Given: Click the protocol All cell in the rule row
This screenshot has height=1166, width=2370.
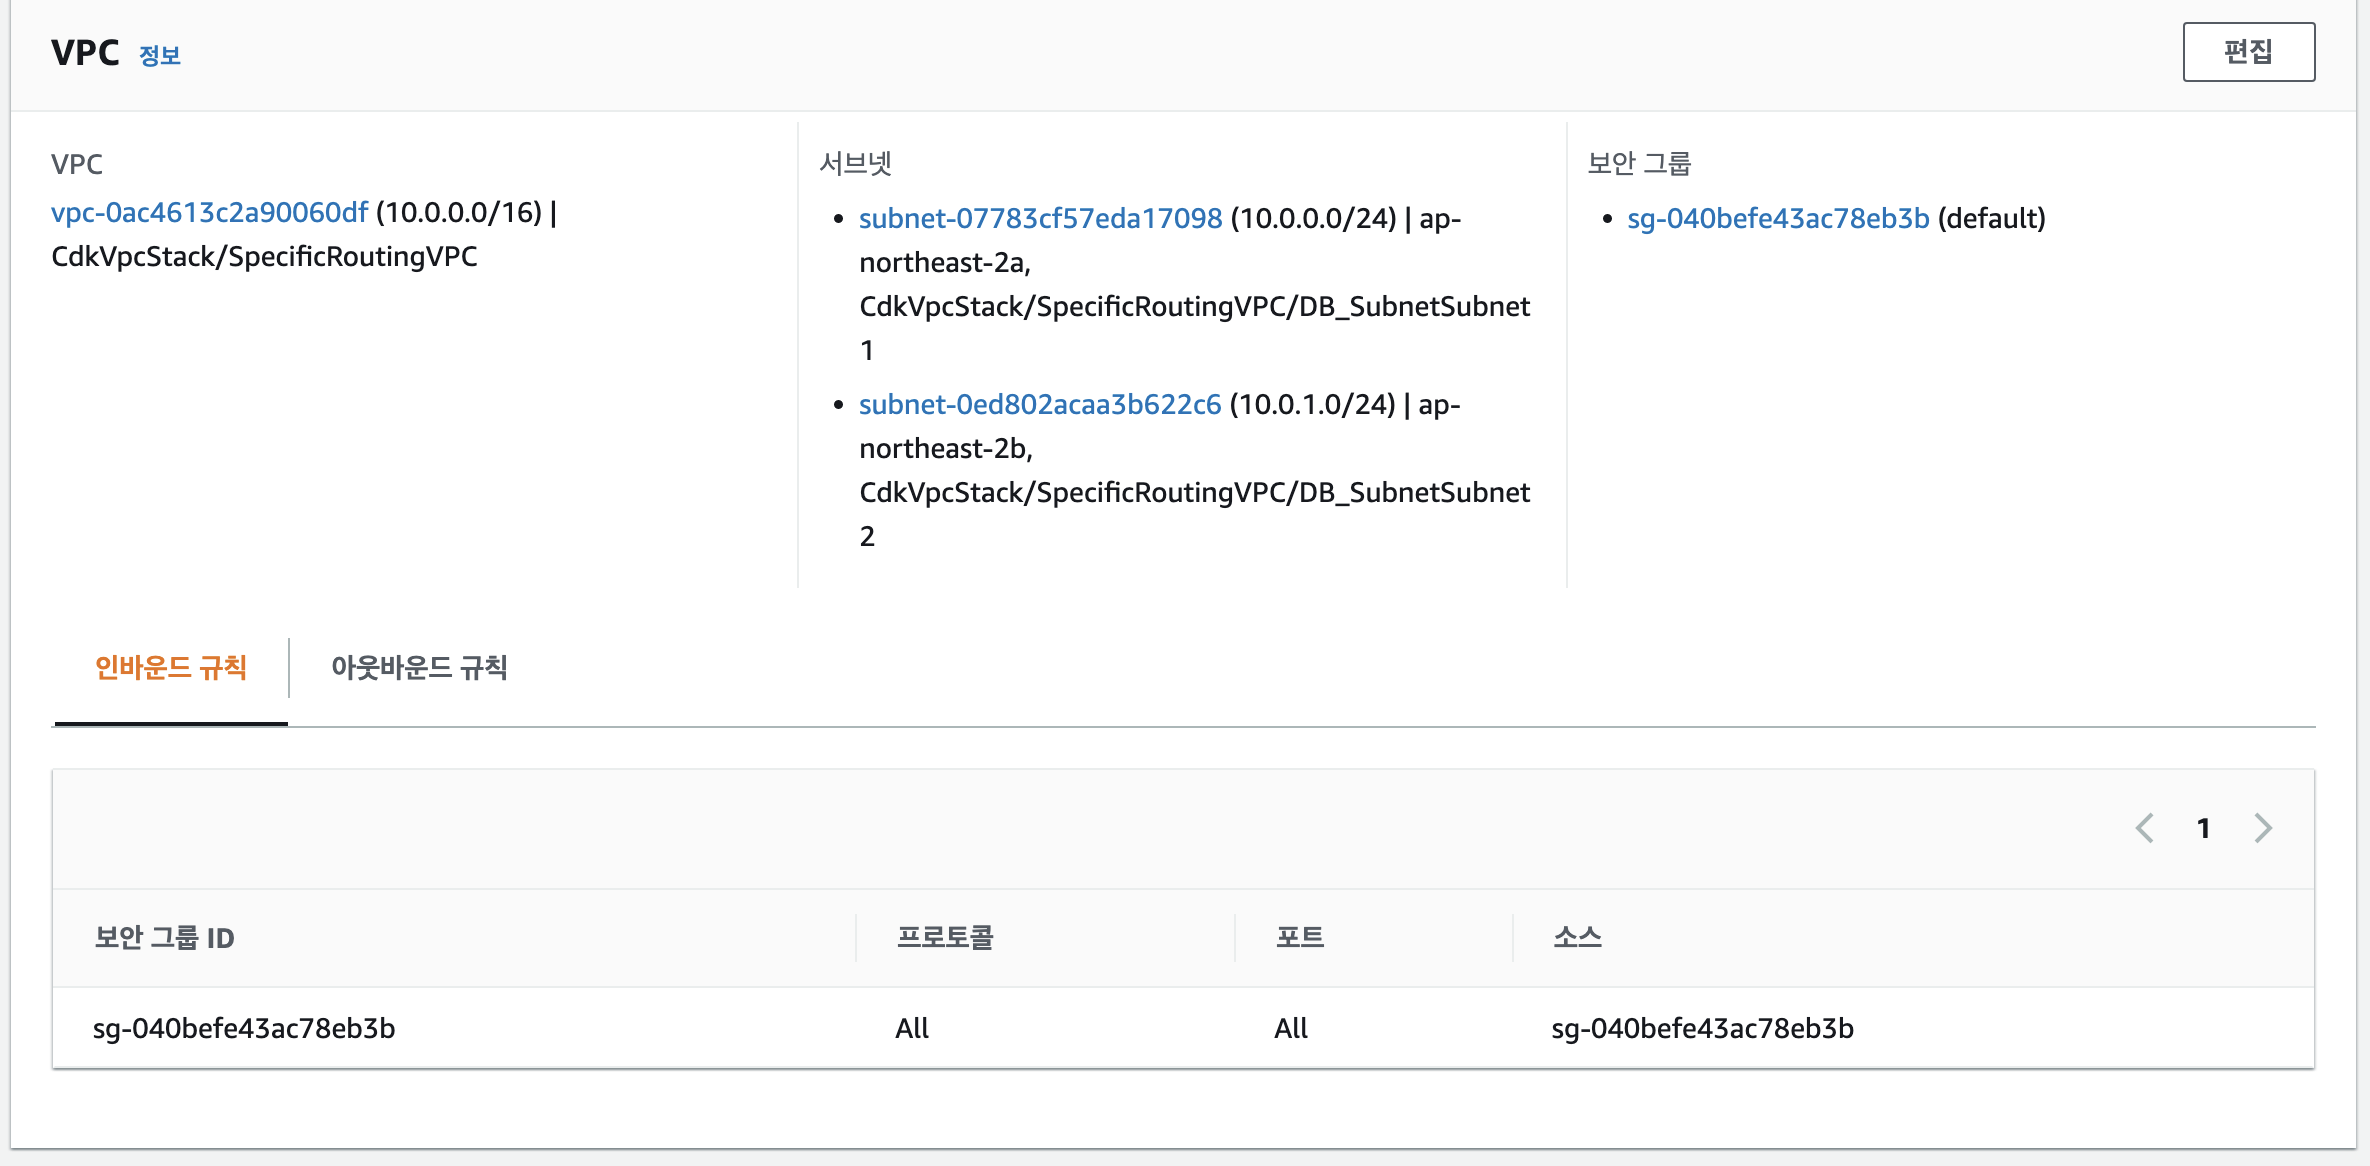Looking at the screenshot, I should pos(911,1029).
